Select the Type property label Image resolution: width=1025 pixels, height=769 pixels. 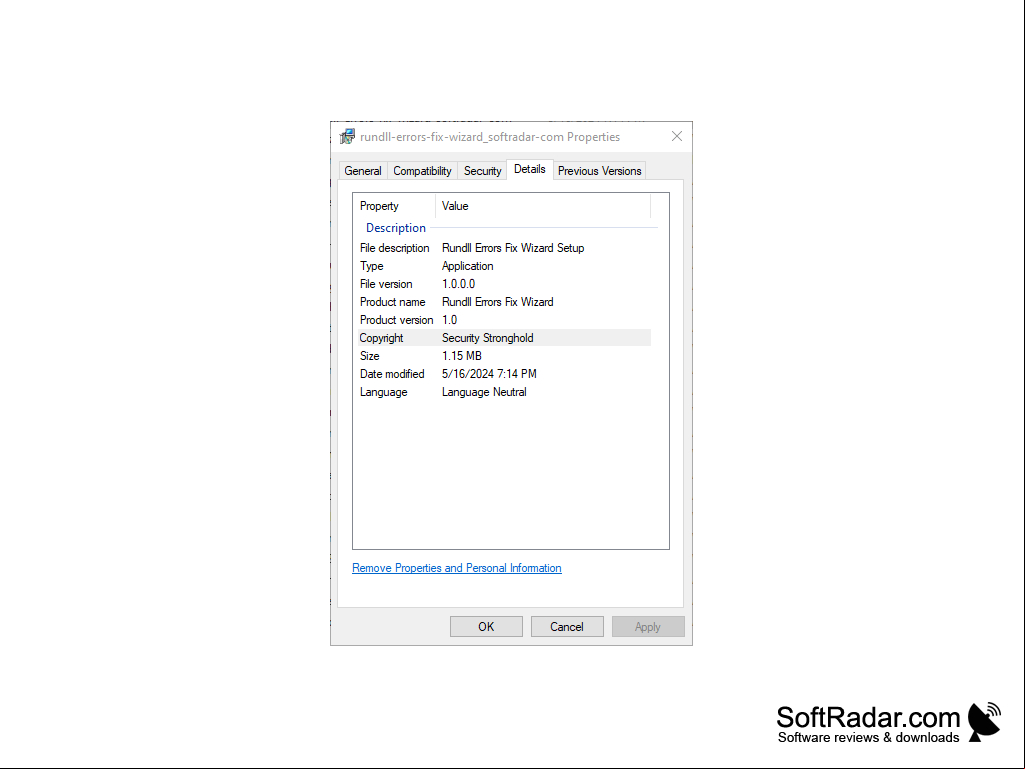coord(371,266)
